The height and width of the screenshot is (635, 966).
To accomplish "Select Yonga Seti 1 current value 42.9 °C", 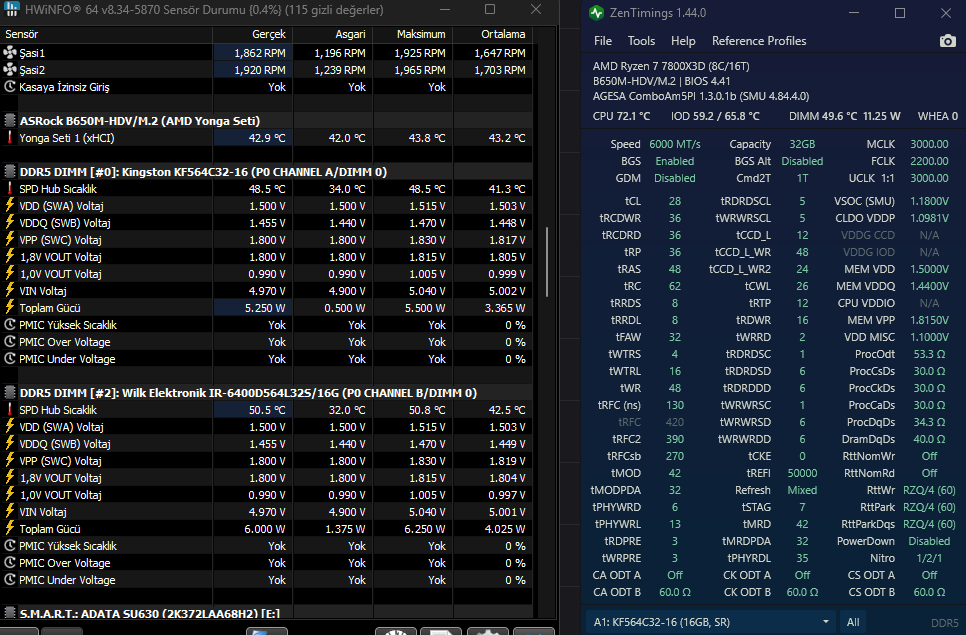I will [x=267, y=138].
